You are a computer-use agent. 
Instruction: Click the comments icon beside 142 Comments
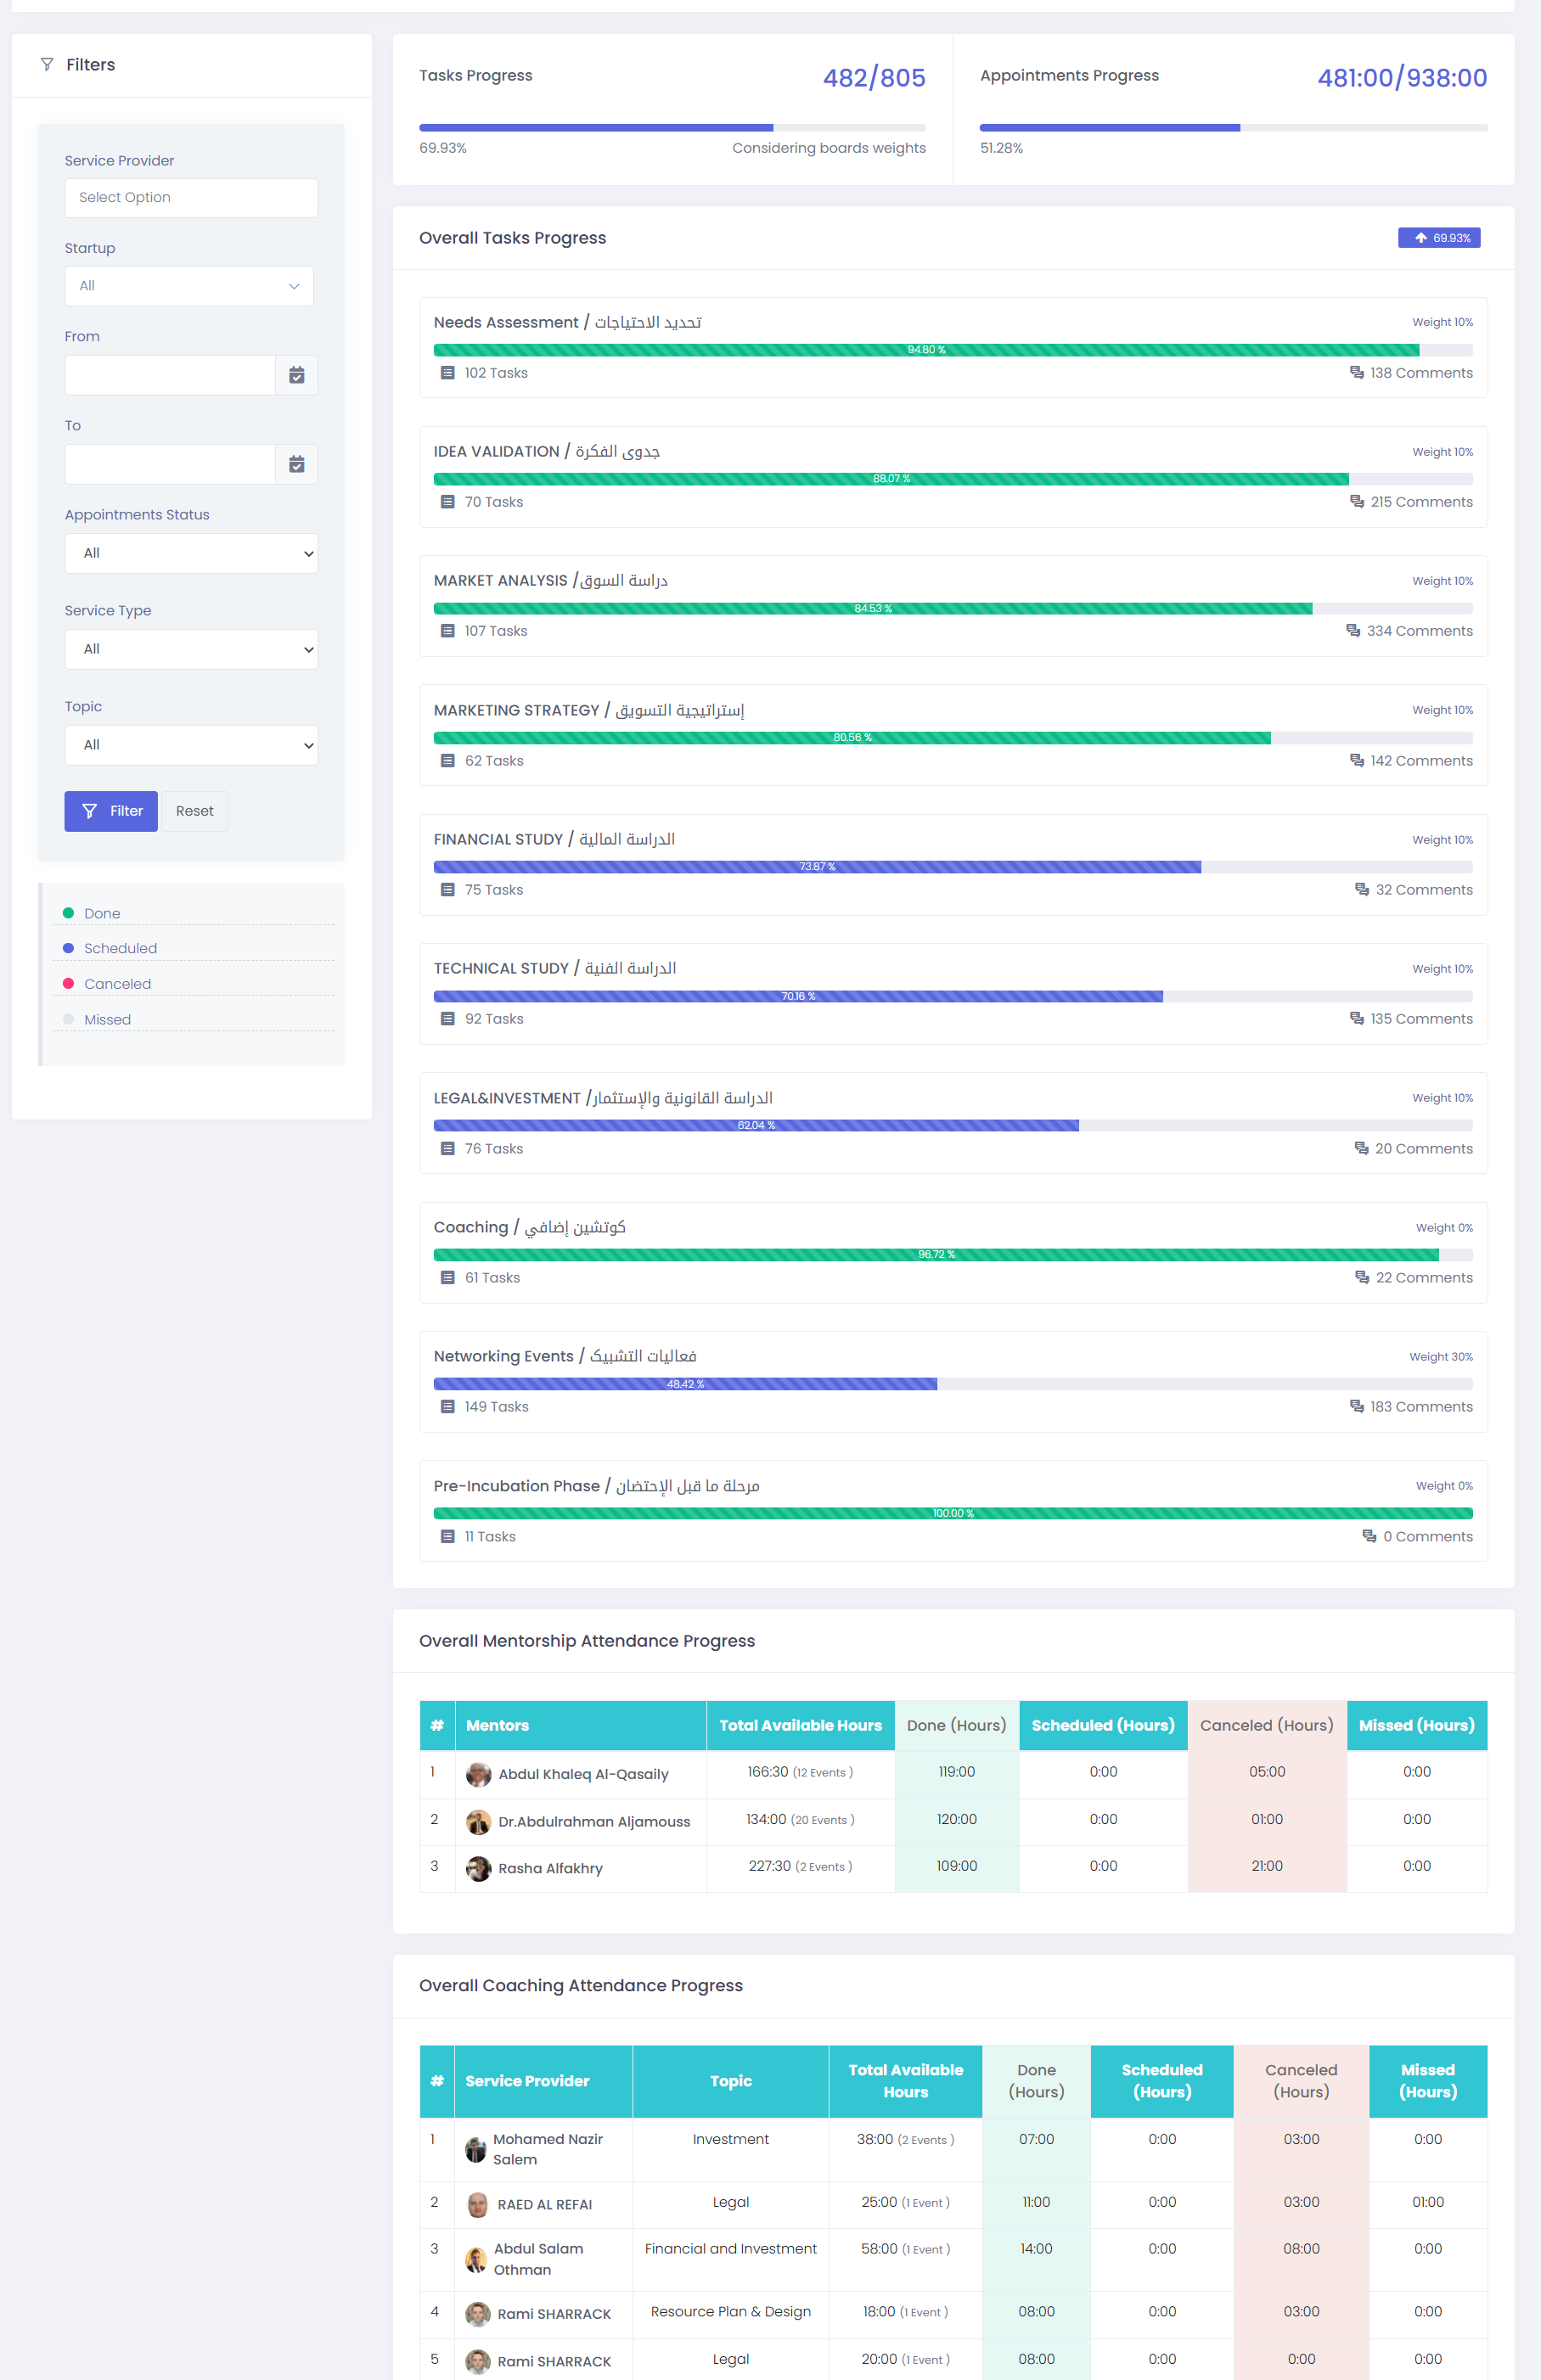point(1356,761)
